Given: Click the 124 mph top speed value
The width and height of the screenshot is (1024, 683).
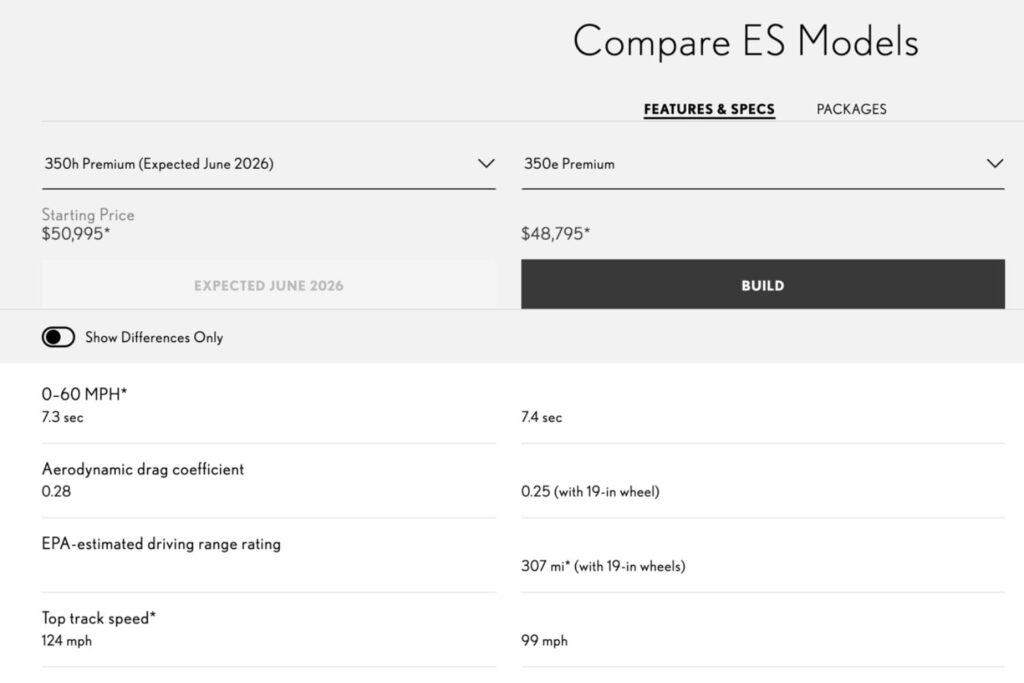Looking at the screenshot, I should [66, 641].
